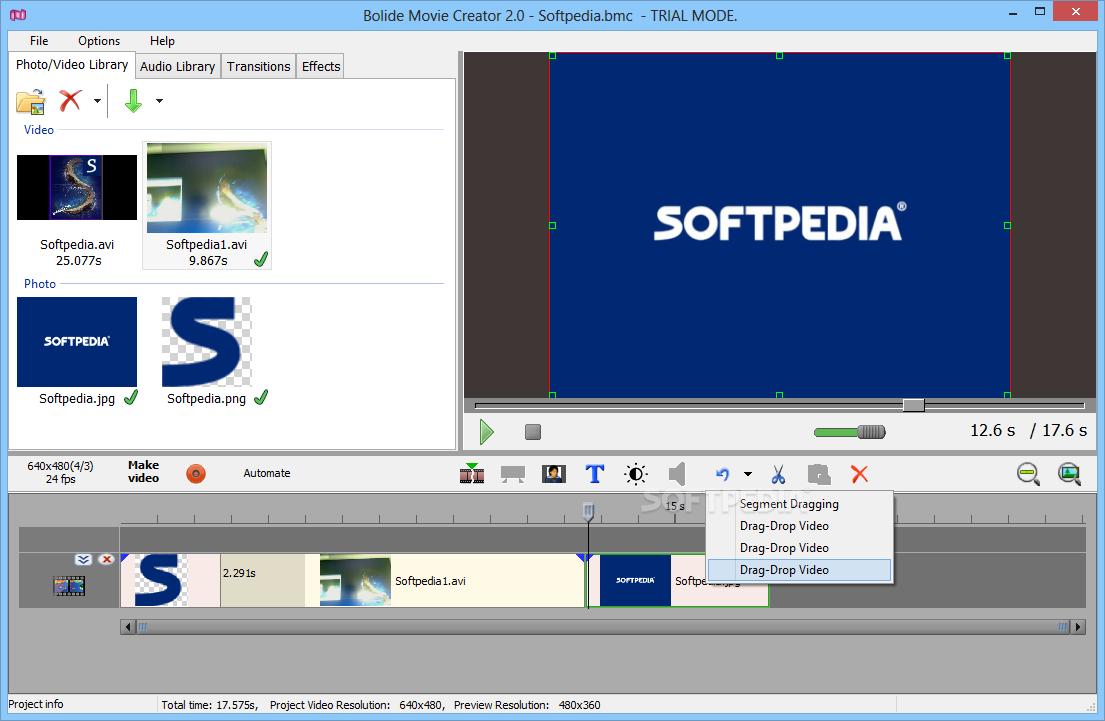Open the File menu
The width and height of the screenshot is (1105, 721).
[x=39, y=41]
